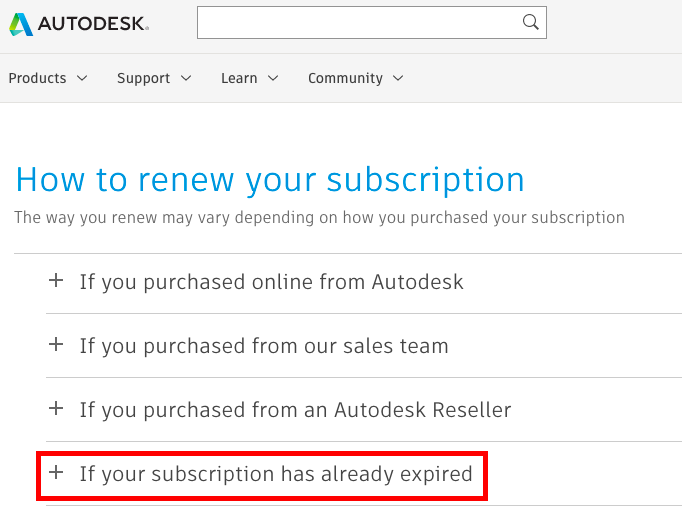682x521 pixels.
Task: Expand 'If your subscription has already expired'
Action: point(276,474)
